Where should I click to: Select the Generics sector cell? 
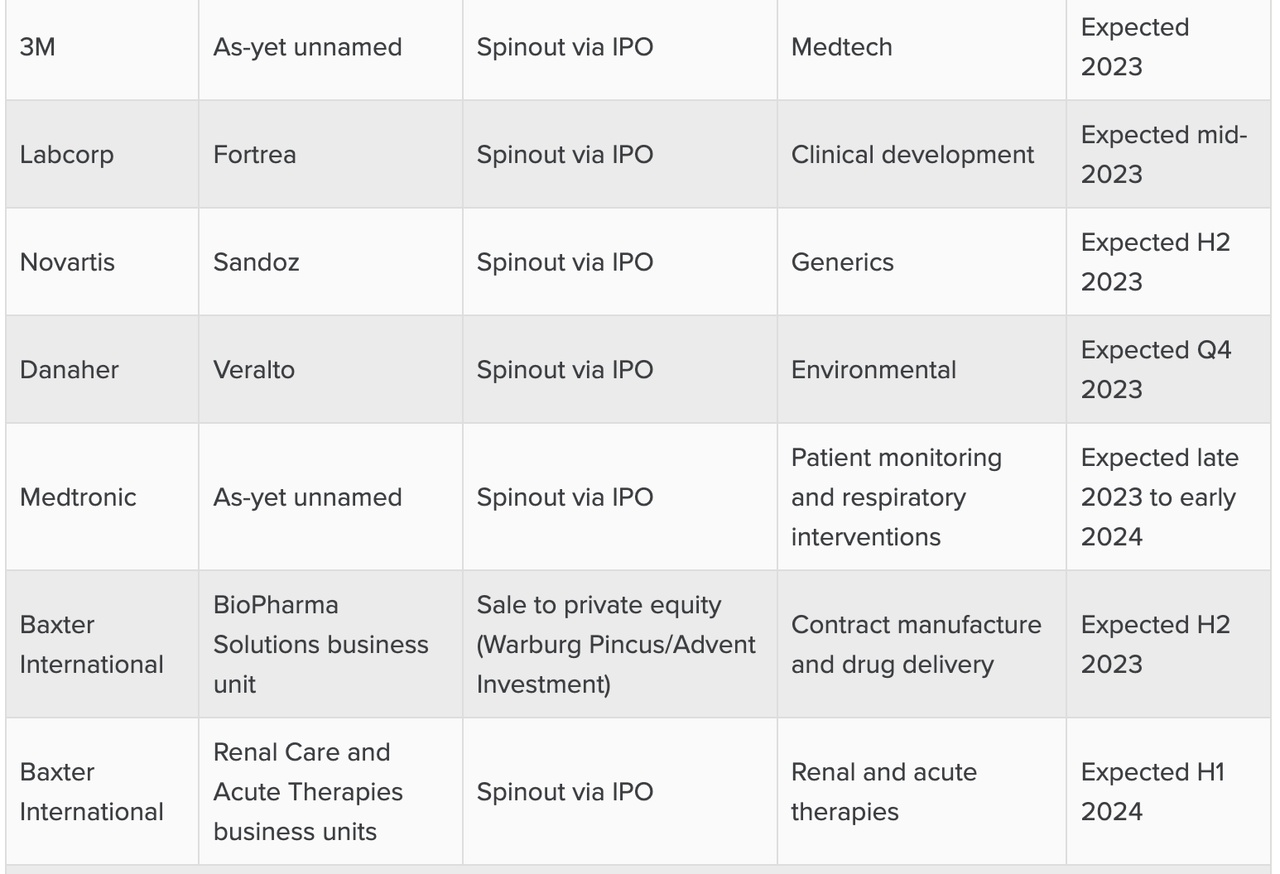pos(842,262)
